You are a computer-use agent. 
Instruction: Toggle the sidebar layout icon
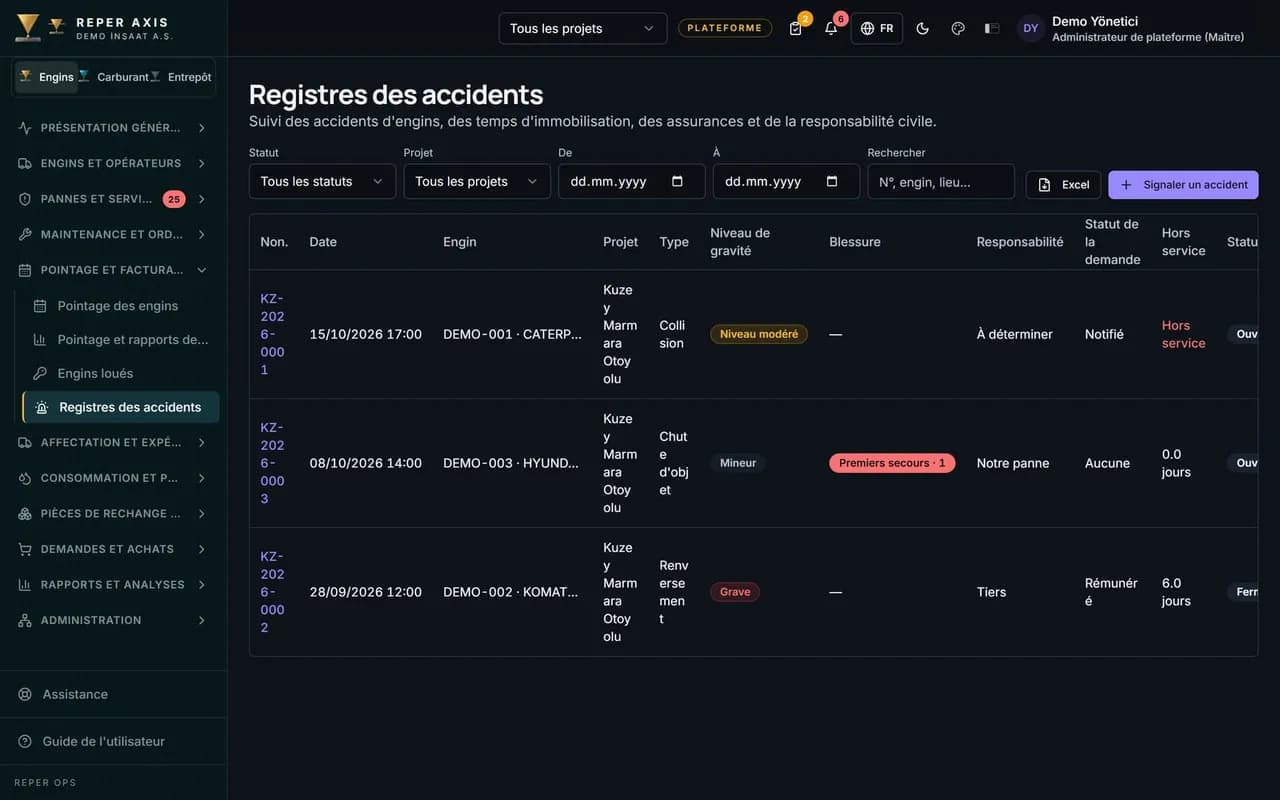[x=992, y=28]
